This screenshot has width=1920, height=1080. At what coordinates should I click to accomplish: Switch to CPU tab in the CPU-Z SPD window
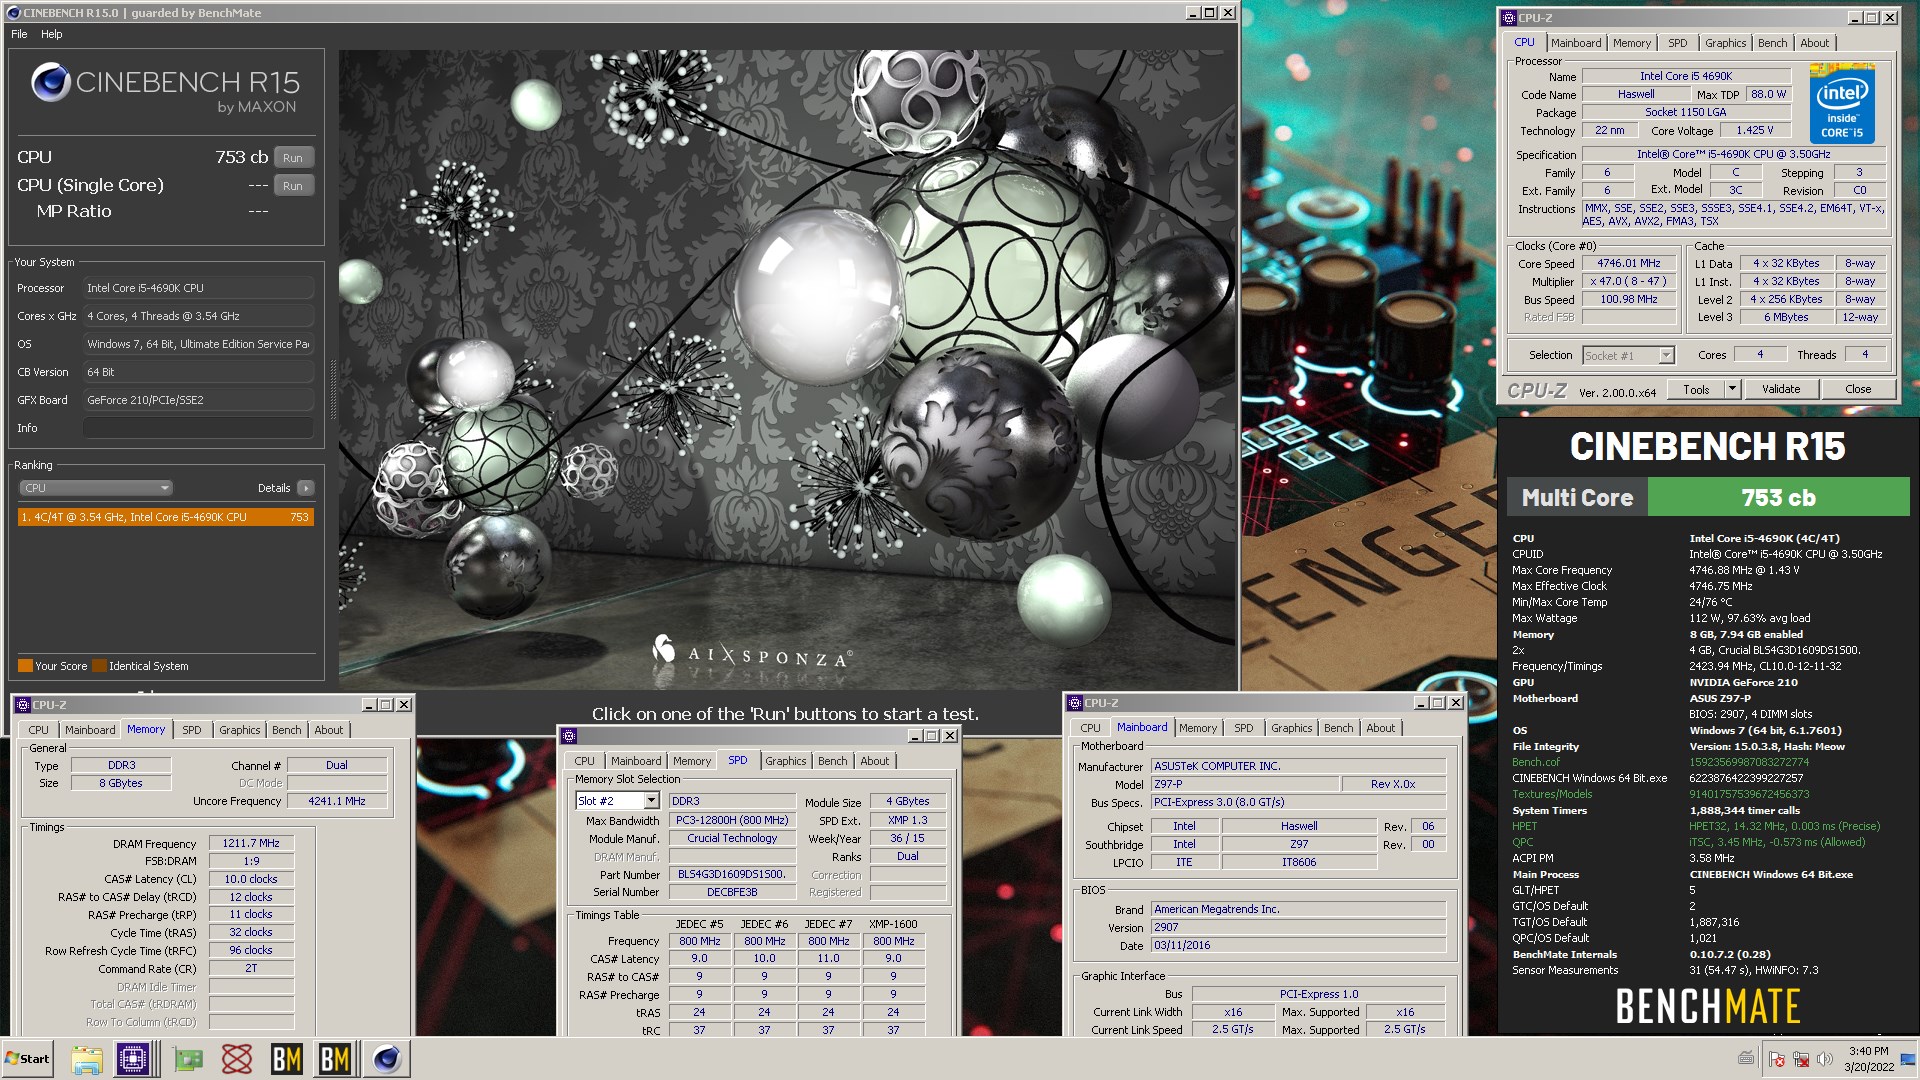584,761
